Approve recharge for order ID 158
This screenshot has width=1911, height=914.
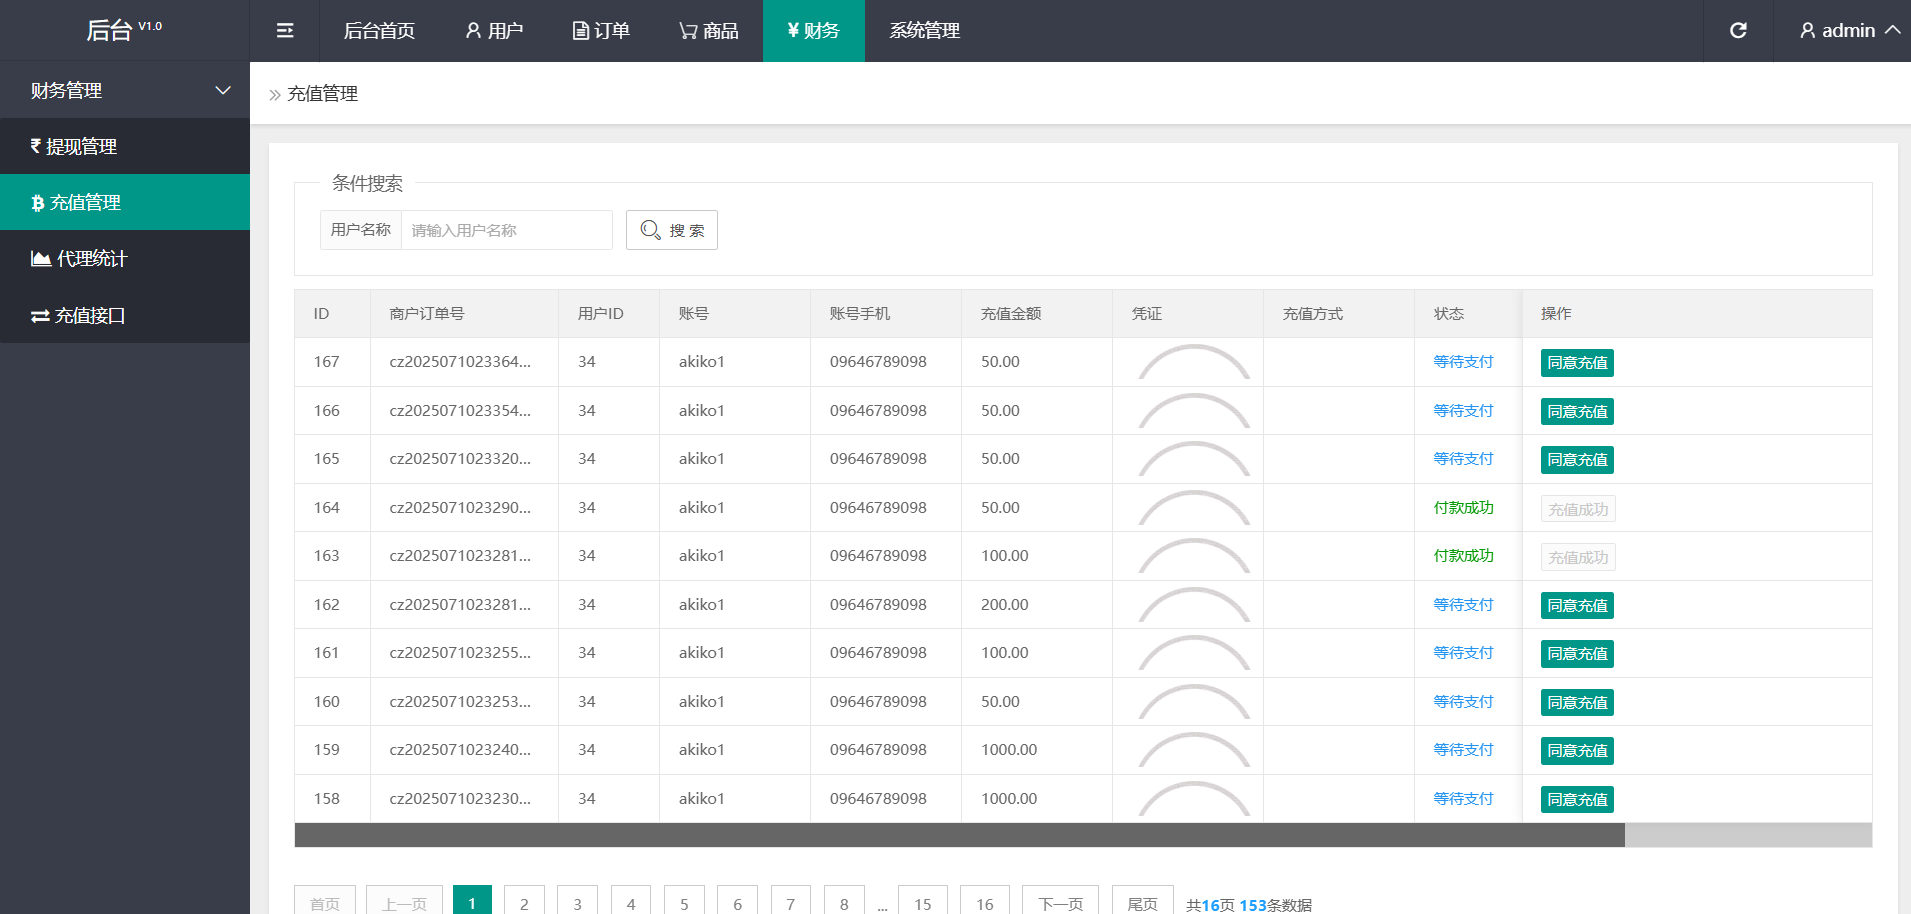tap(1577, 799)
